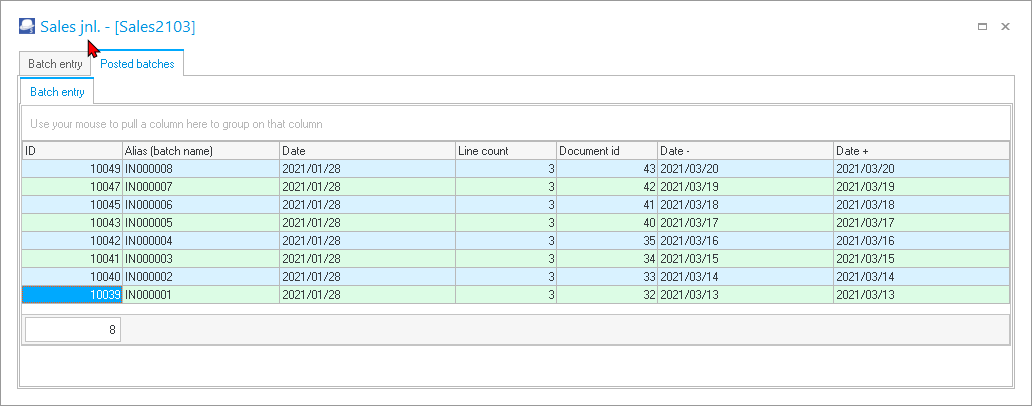Screen dimensions: 1032x406
Task: Switch to the Batch entry top tab
Action: click(55, 64)
